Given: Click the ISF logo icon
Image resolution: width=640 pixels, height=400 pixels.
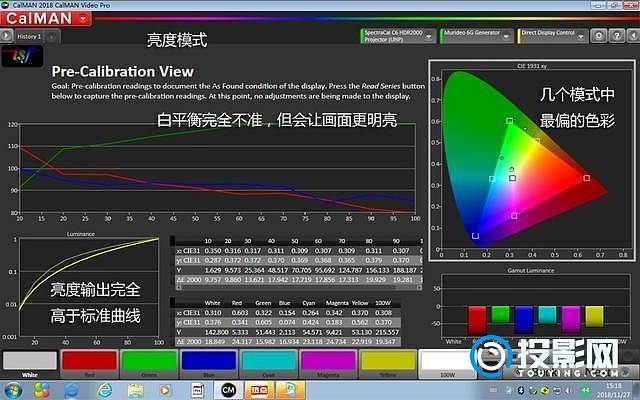Looking at the screenshot, I should pyautogui.click(x=22, y=56).
